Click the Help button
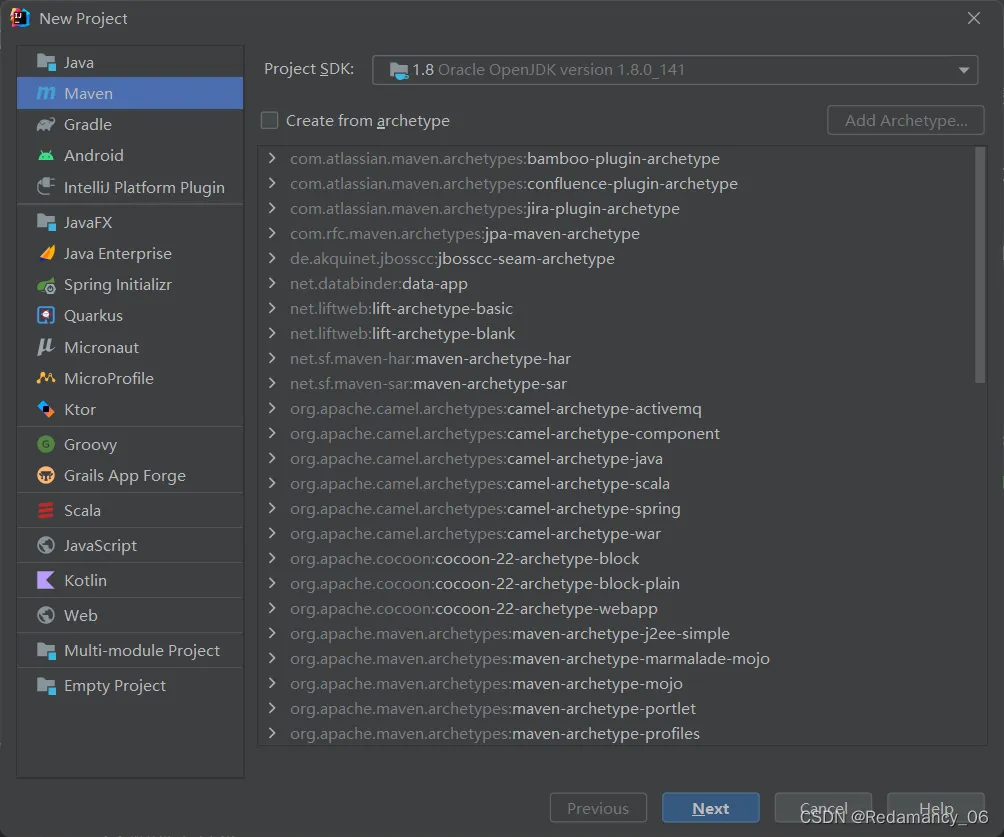This screenshot has width=1004, height=837. 935,808
